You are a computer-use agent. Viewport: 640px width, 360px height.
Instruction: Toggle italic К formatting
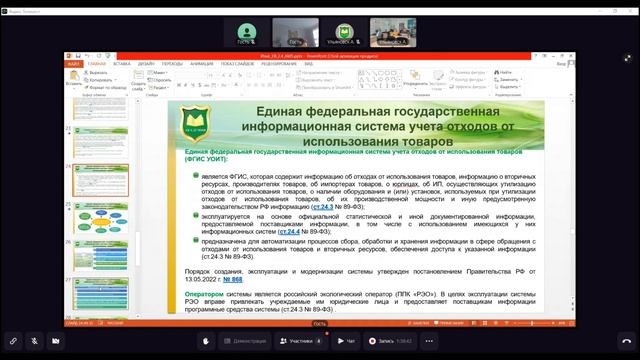[x=186, y=85]
